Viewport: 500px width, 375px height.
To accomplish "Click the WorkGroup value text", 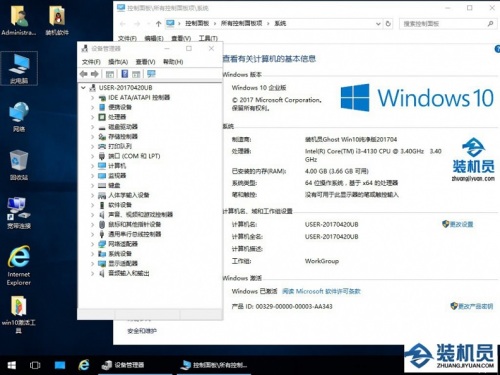I will (322, 261).
